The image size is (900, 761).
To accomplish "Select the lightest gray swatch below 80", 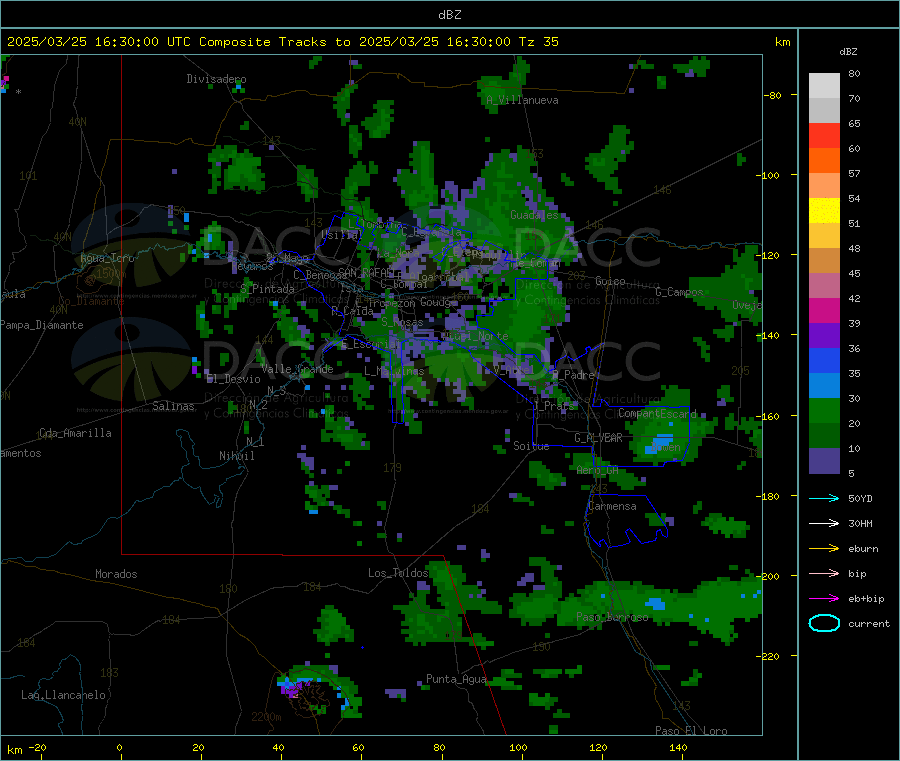I will tap(824, 86).
